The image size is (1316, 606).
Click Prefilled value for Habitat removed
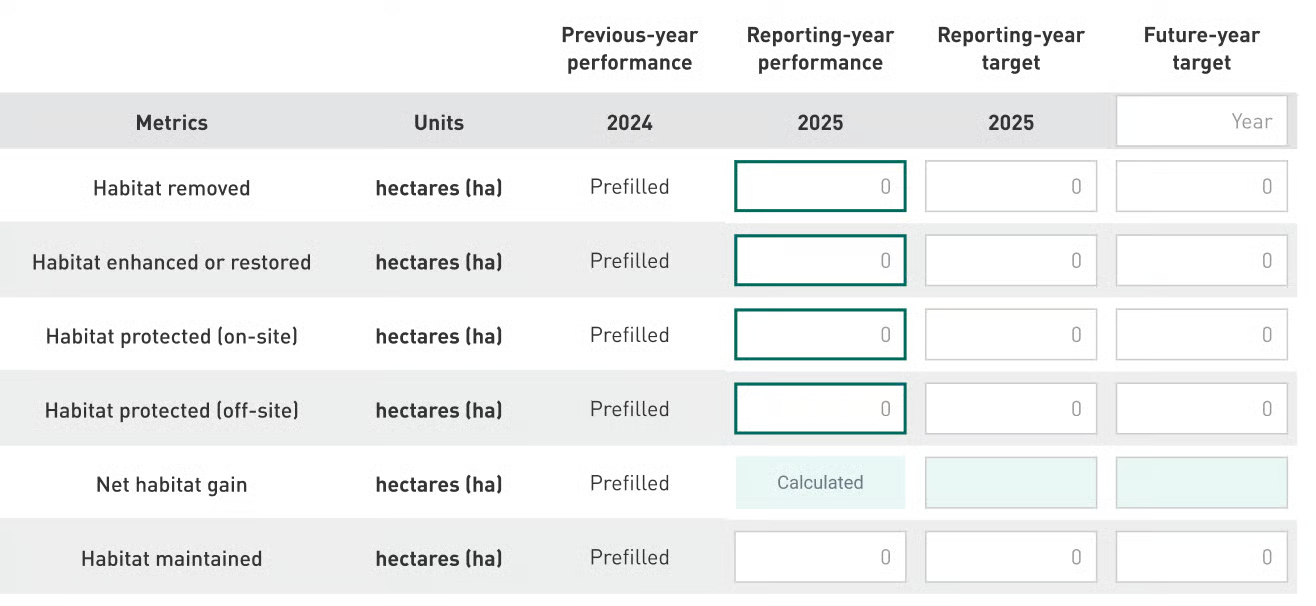click(629, 187)
